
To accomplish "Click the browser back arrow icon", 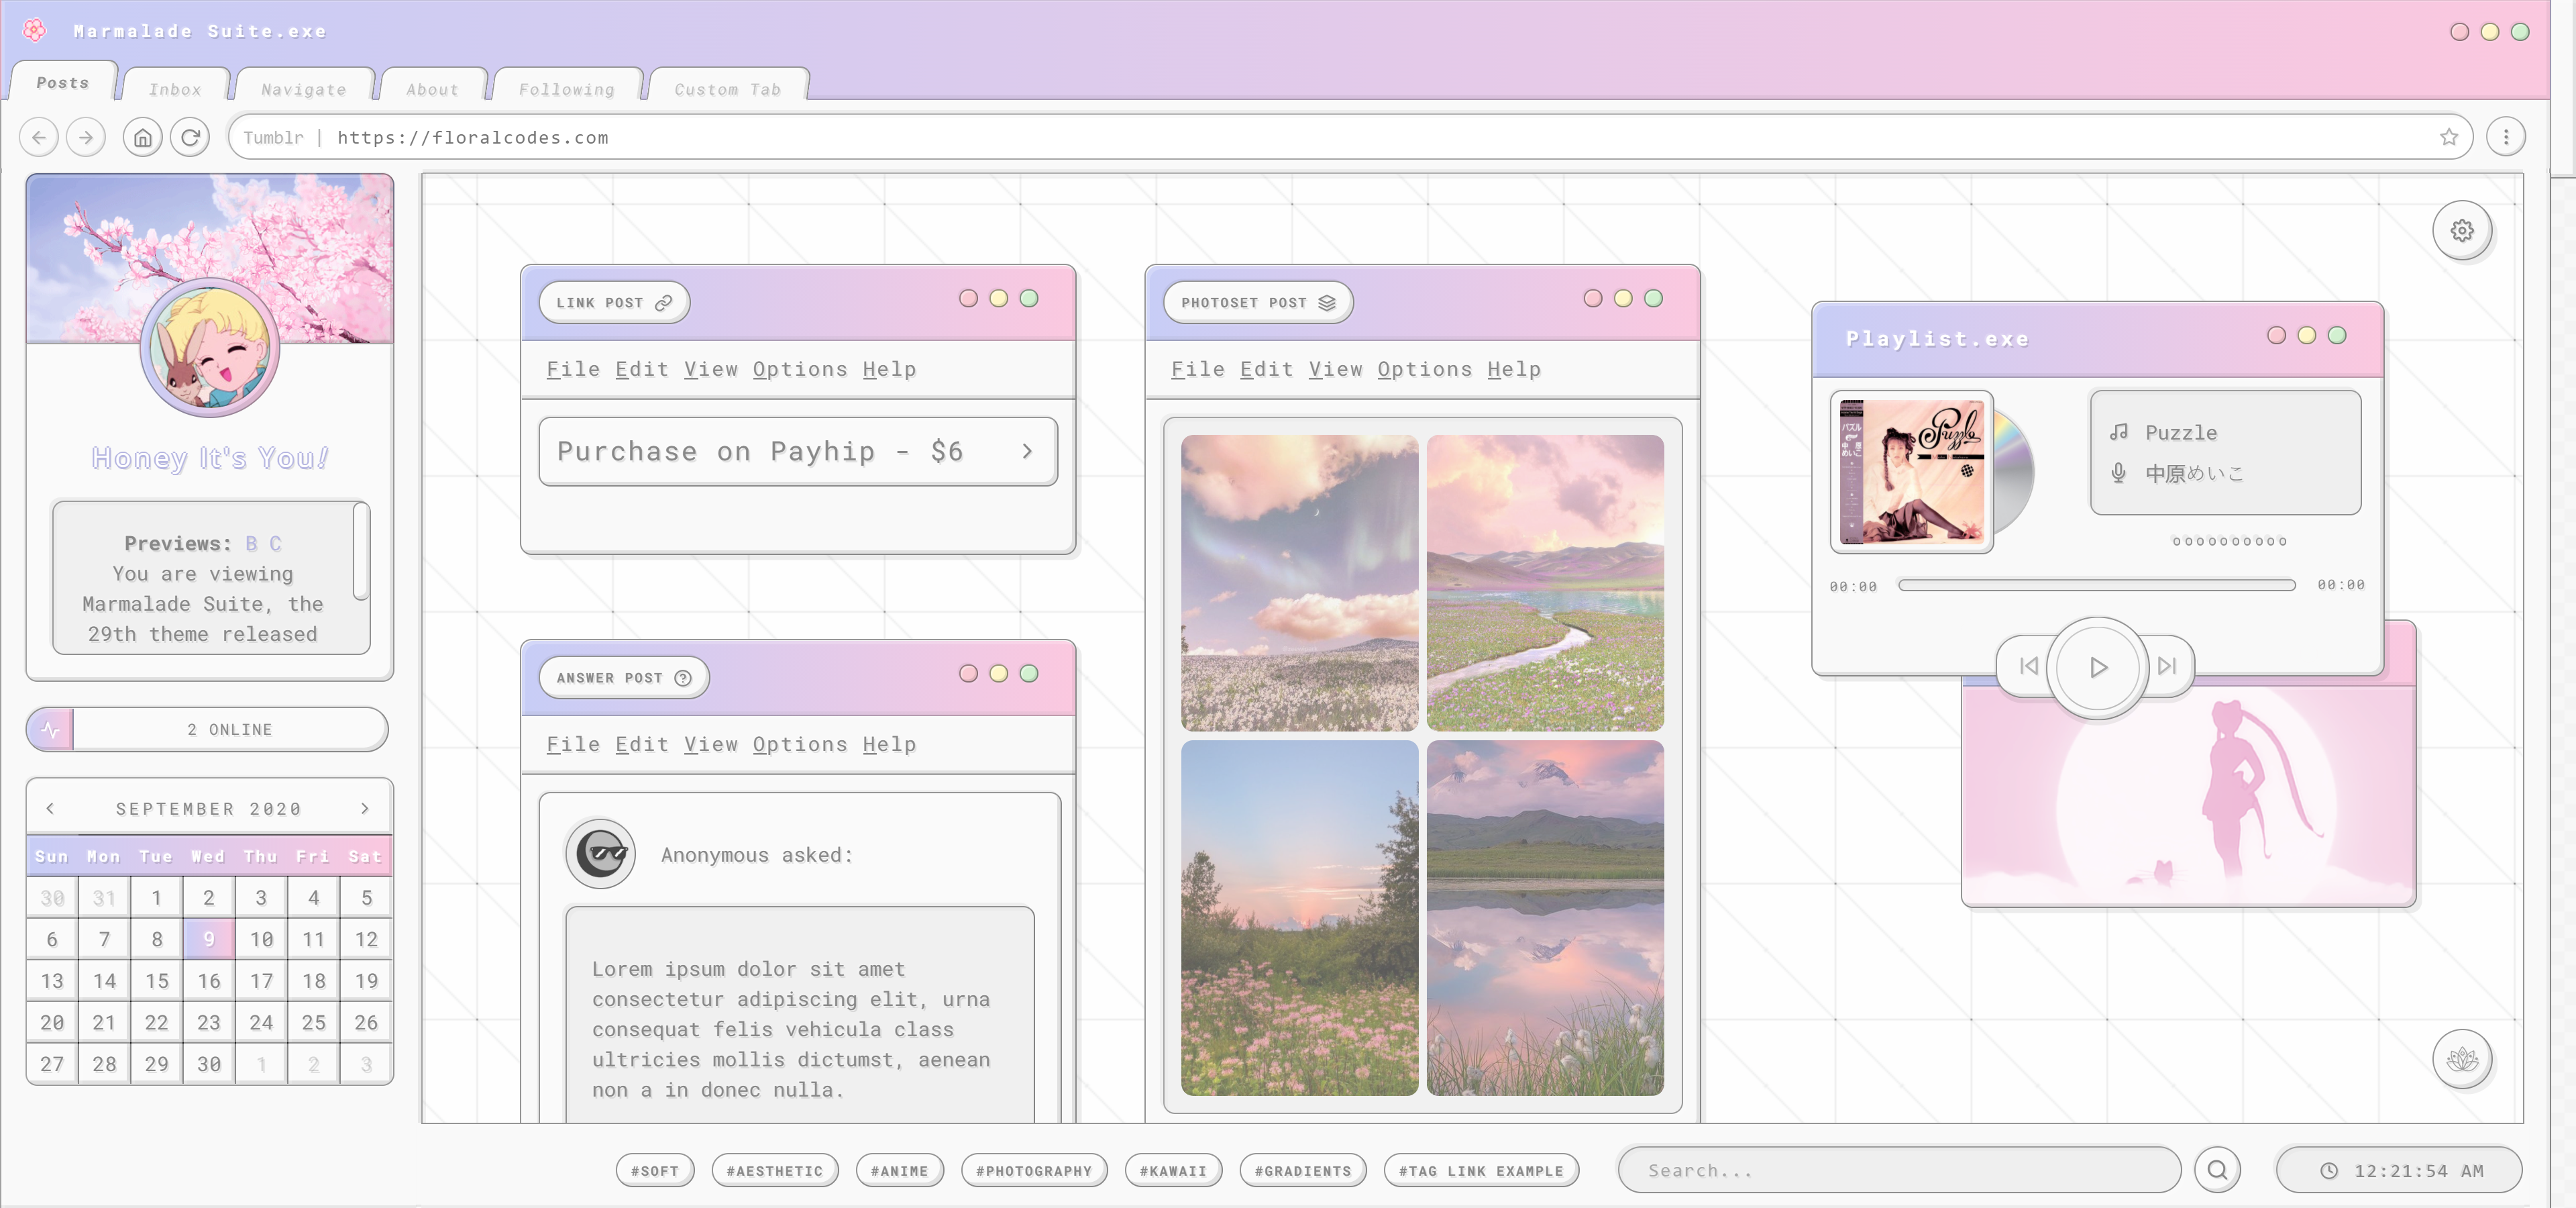I will (39, 137).
